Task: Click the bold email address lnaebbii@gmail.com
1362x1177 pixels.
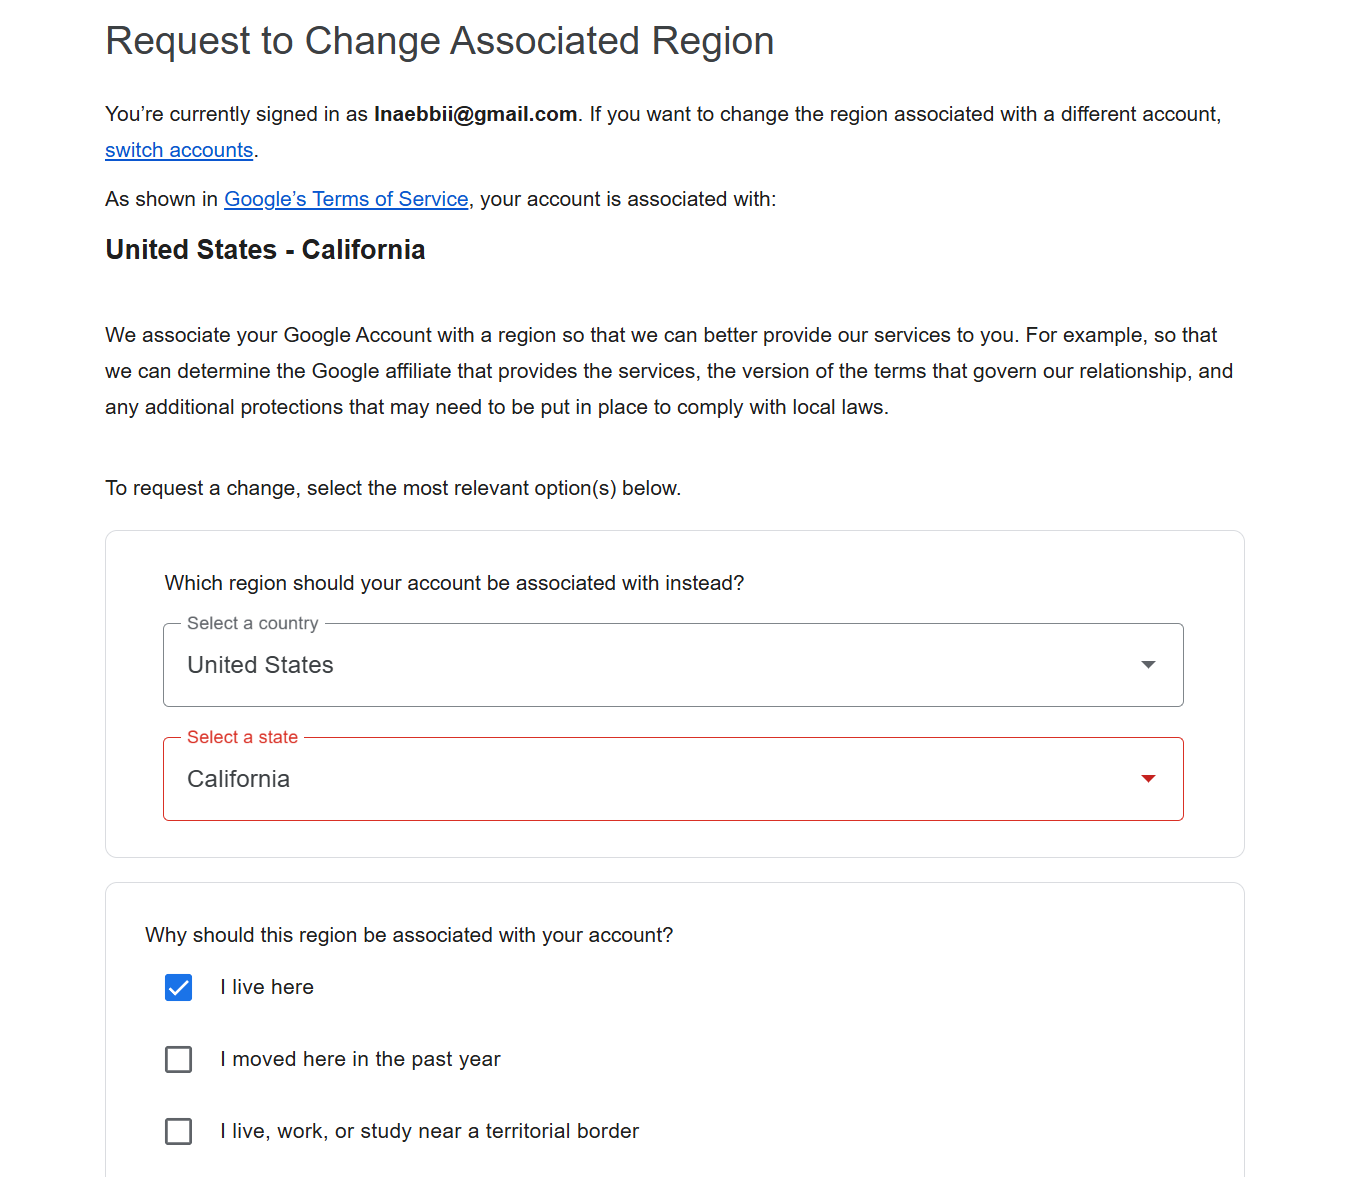Action: 475,114
